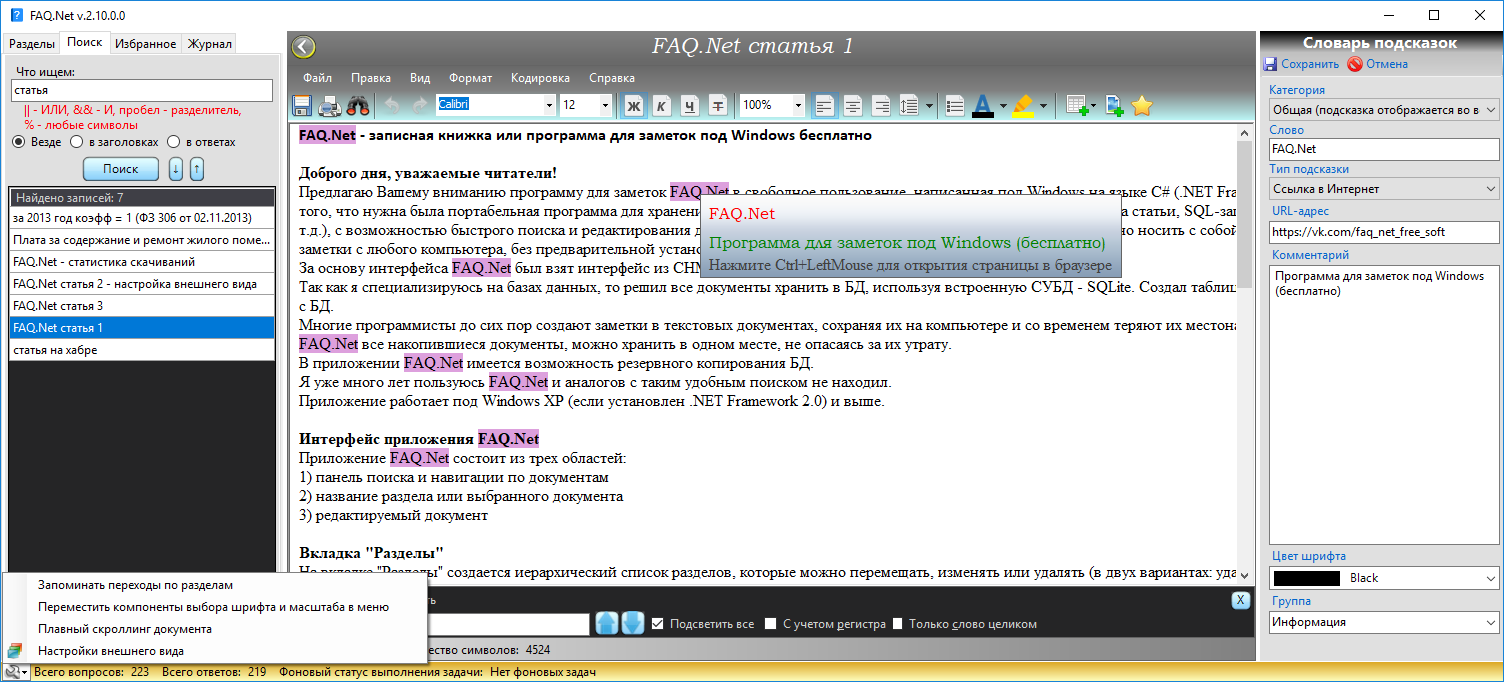Click the Save diskette icon in editor toolbar

pos(301,105)
